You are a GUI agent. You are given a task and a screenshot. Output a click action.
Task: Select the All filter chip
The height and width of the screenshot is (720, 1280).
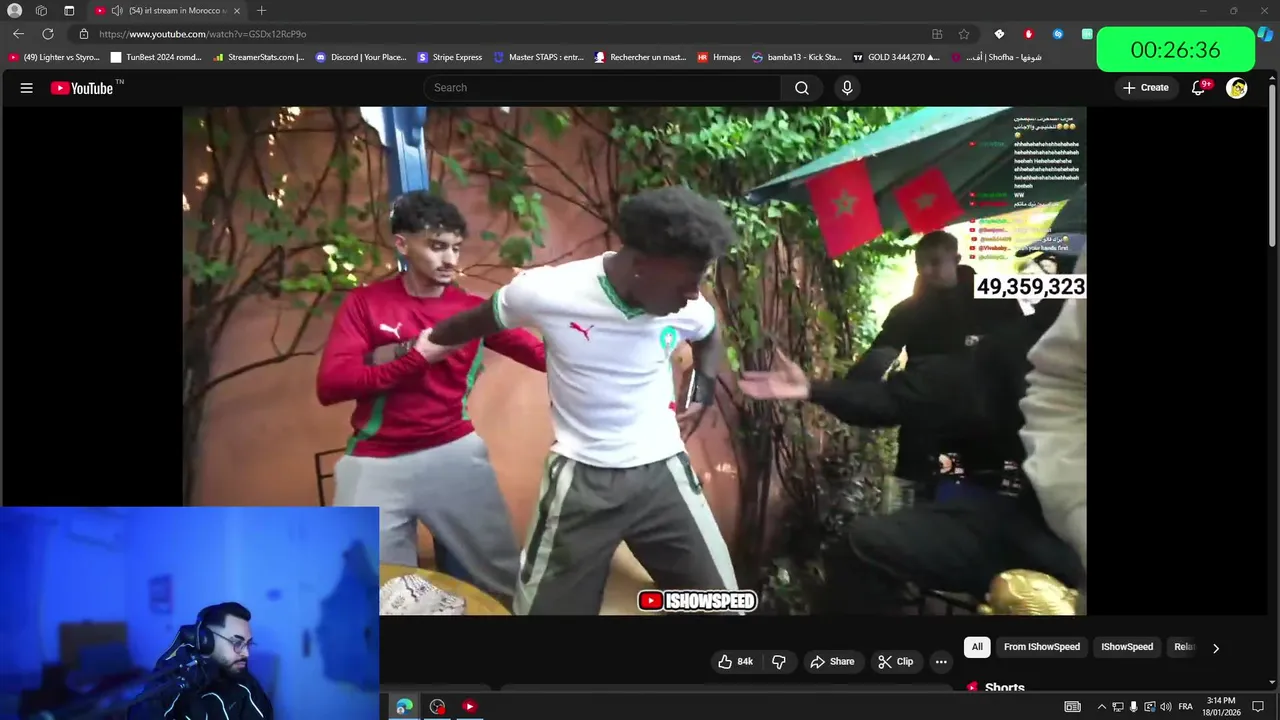(977, 647)
